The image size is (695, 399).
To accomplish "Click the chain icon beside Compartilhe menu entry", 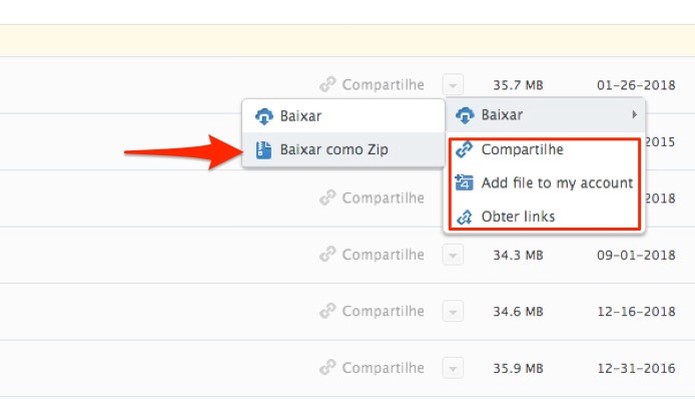I will pyautogui.click(x=464, y=150).
